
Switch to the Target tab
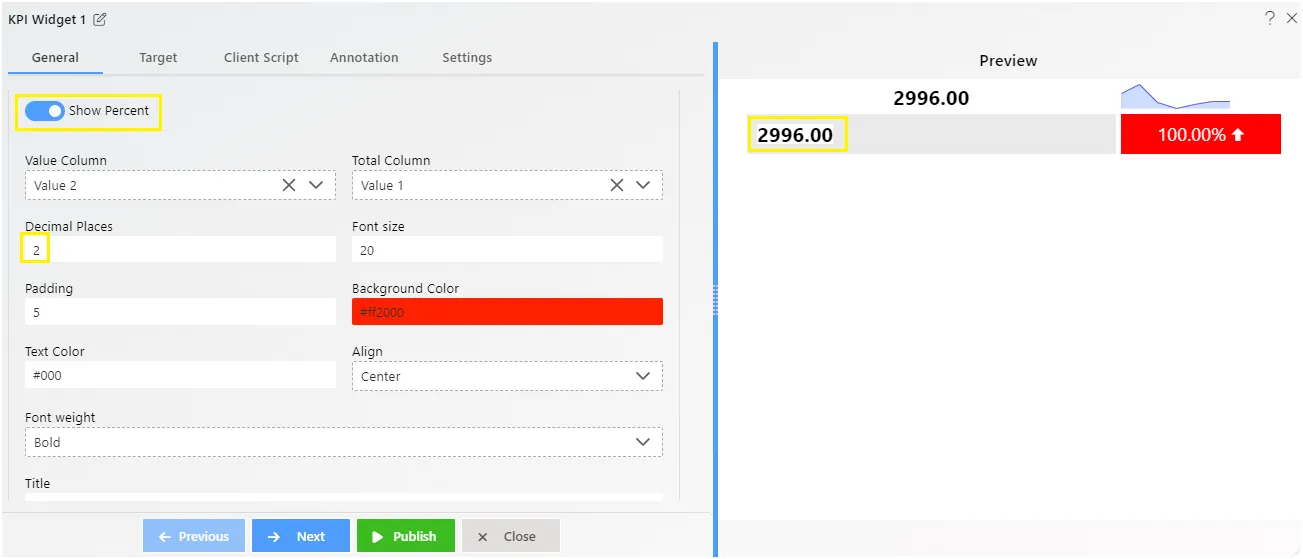coord(158,58)
